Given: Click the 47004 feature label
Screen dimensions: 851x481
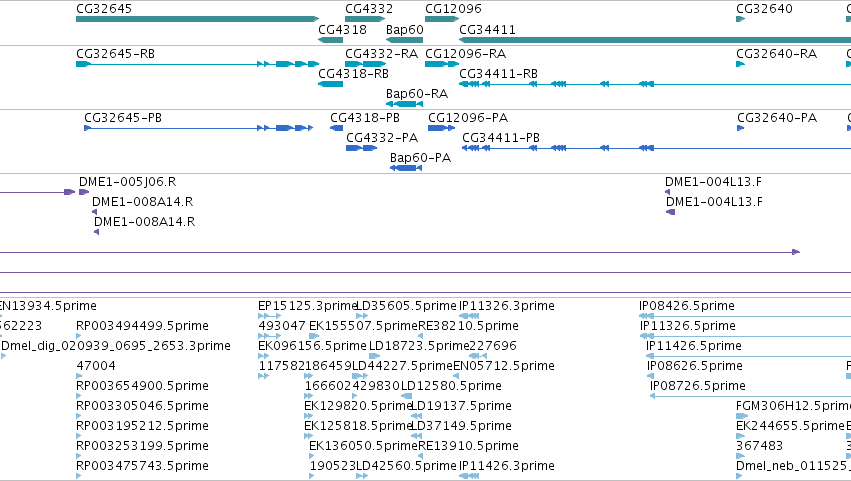Looking at the screenshot, I should [96, 365].
